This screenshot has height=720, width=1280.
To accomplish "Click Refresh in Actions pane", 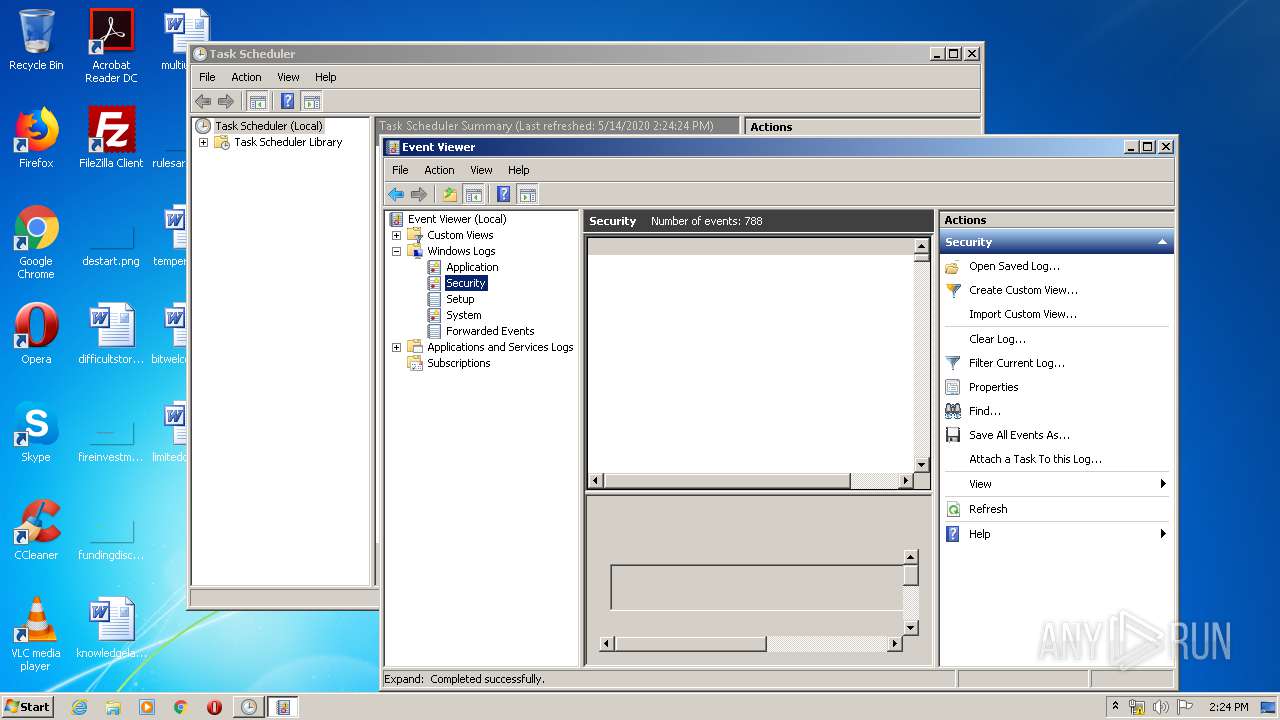I will [988, 509].
